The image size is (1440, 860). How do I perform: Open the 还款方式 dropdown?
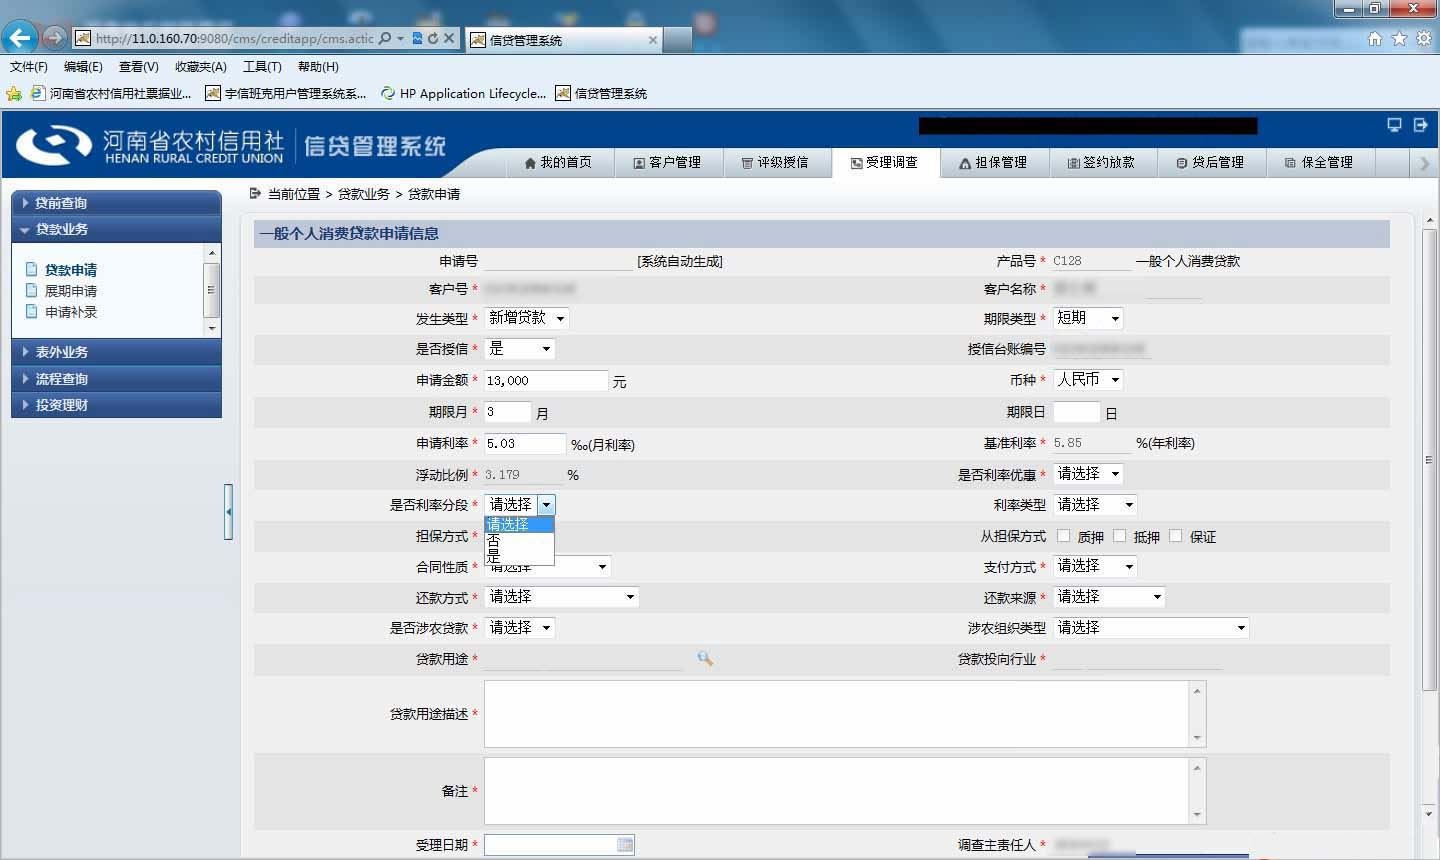tap(562, 597)
